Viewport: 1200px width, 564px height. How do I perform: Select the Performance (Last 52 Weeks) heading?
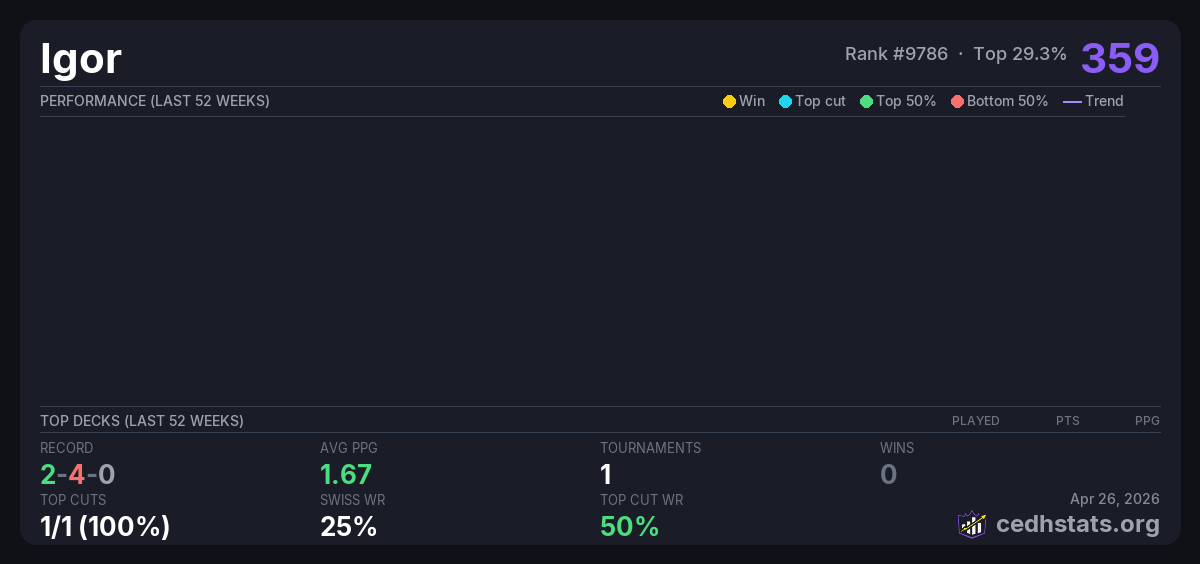pyautogui.click(x=154, y=101)
